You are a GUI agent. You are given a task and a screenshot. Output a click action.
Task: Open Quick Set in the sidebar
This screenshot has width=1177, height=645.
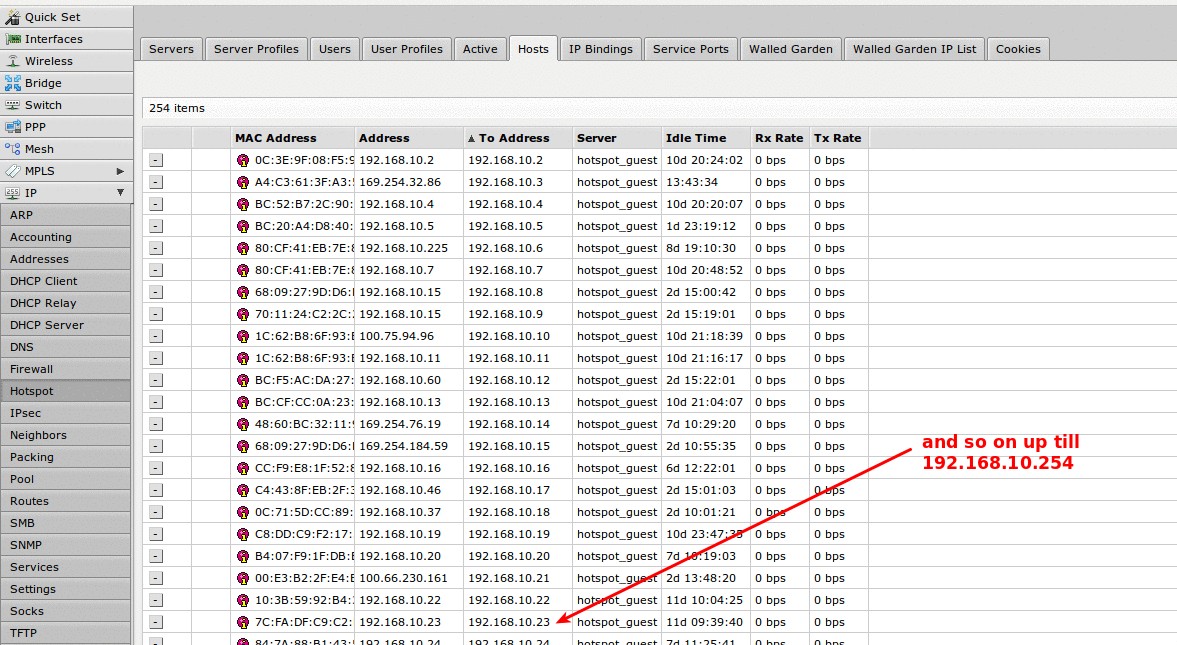[66, 17]
